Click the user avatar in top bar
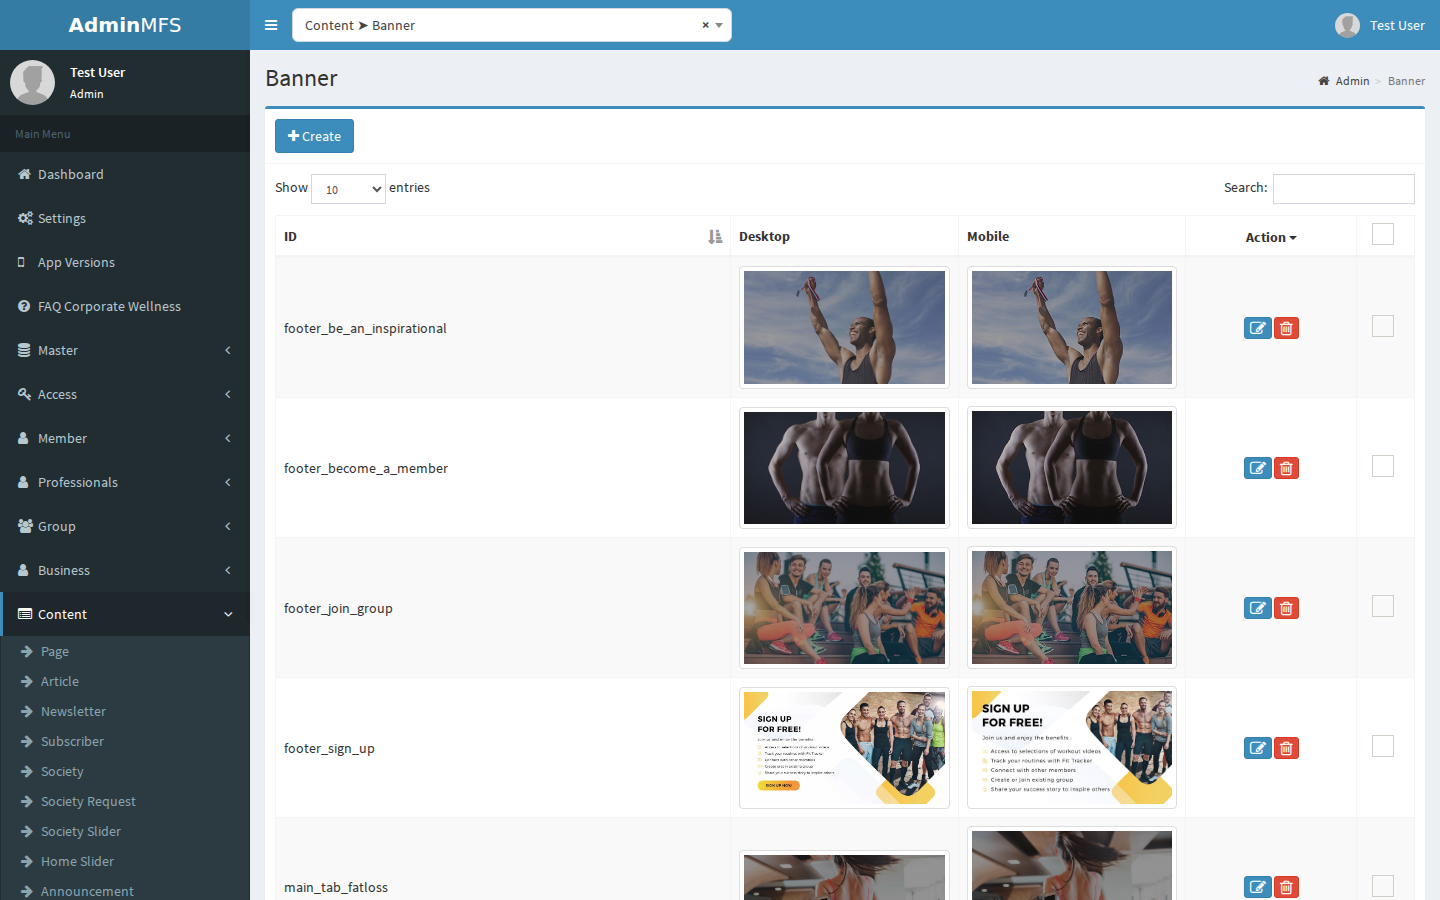Screen dimensions: 1440x900 [1347, 25]
